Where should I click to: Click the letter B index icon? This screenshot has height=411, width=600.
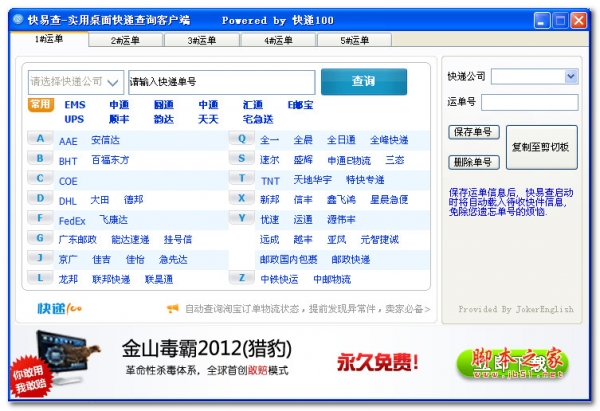coord(40,158)
